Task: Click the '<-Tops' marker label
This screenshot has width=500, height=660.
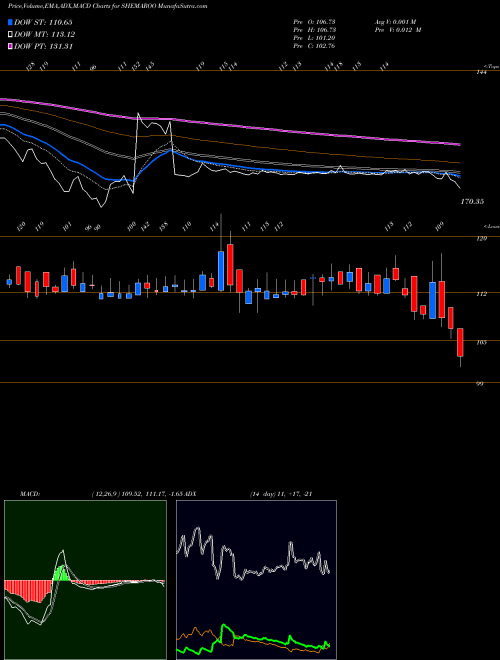Action: click(x=491, y=66)
